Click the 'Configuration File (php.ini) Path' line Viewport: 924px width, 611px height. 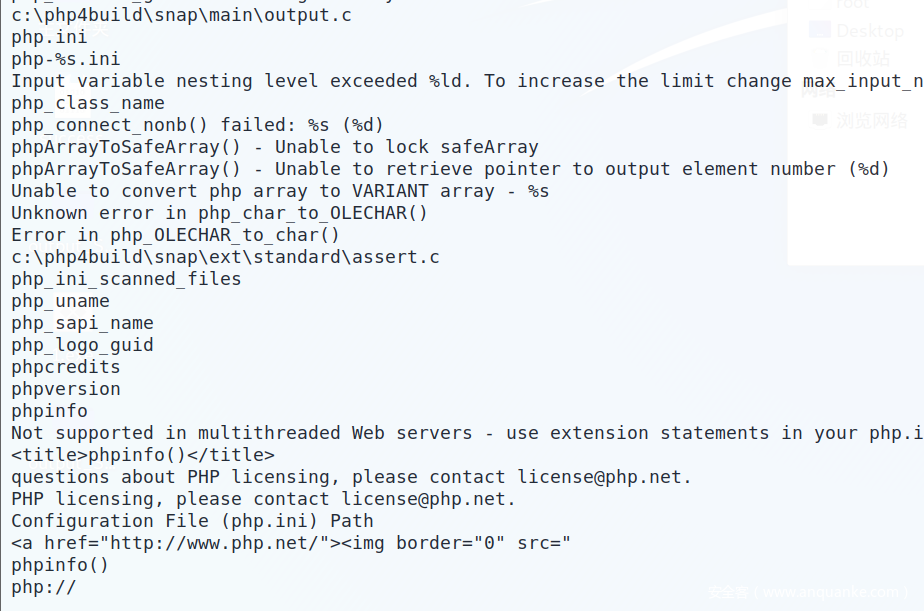tap(192, 521)
